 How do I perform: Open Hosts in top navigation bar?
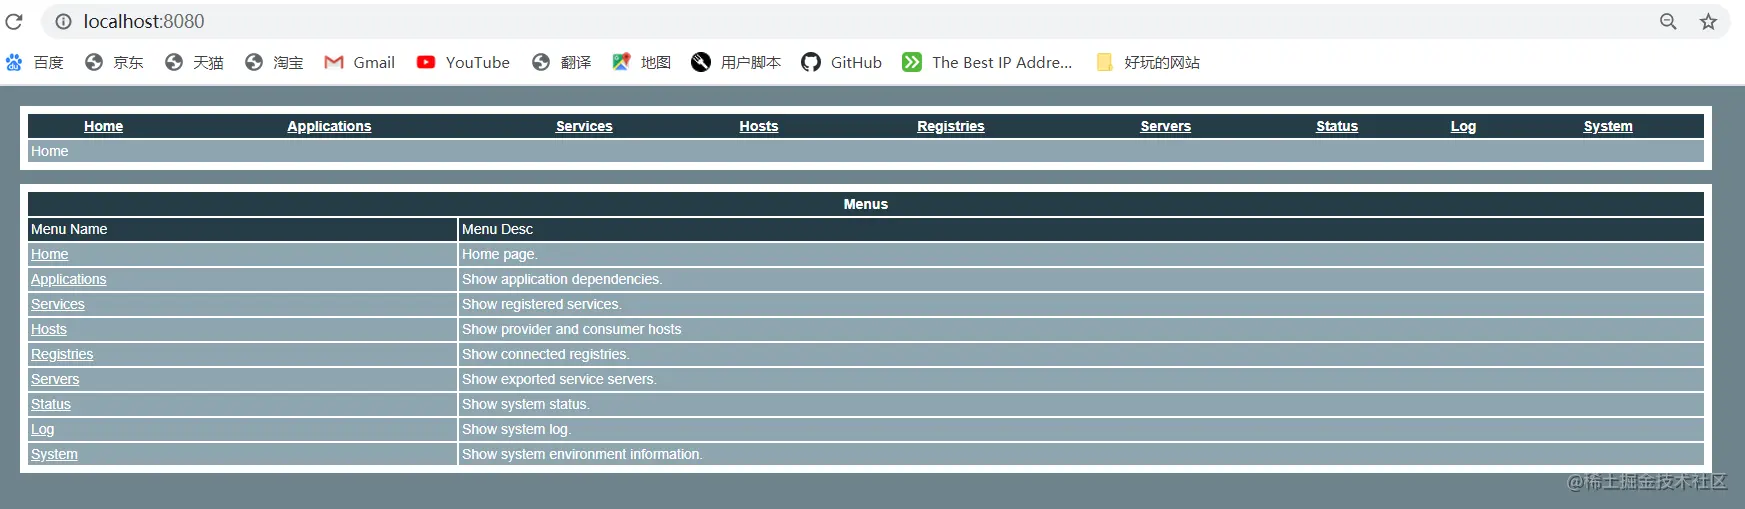[759, 126]
